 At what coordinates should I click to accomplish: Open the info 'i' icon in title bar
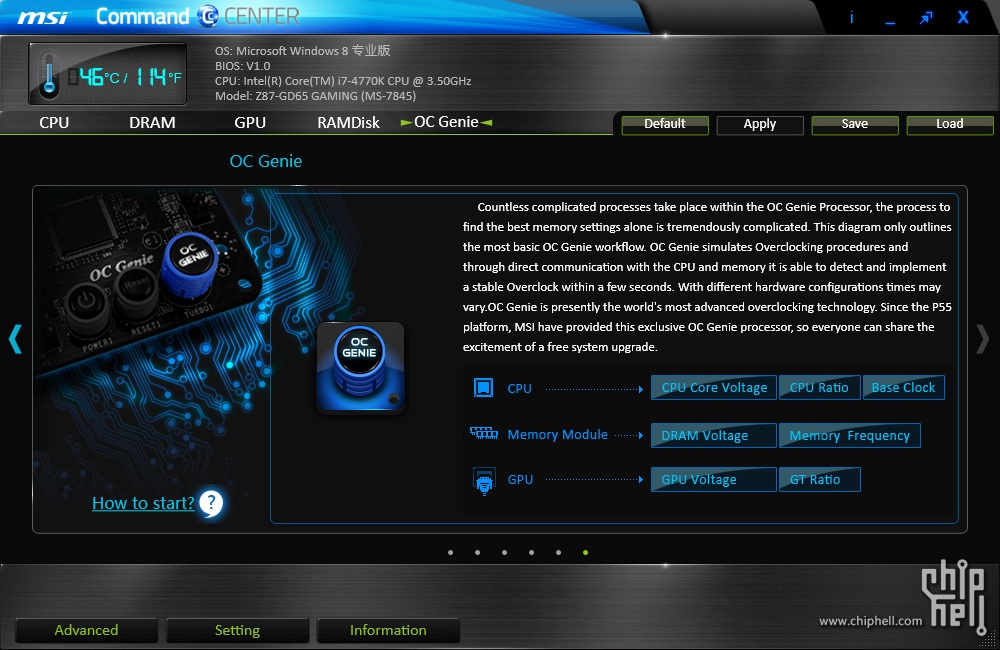click(x=851, y=17)
